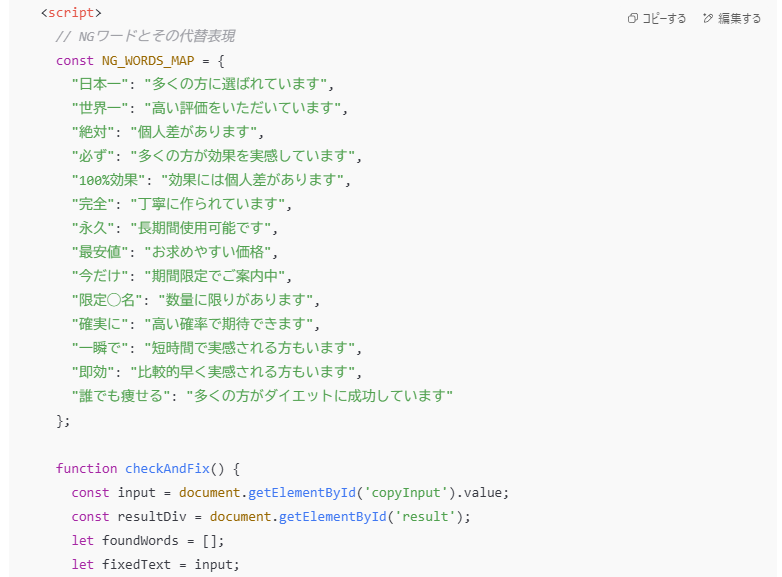Click getElementById on the input line
Viewport: 782px width, 577px height.
coord(302,492)
